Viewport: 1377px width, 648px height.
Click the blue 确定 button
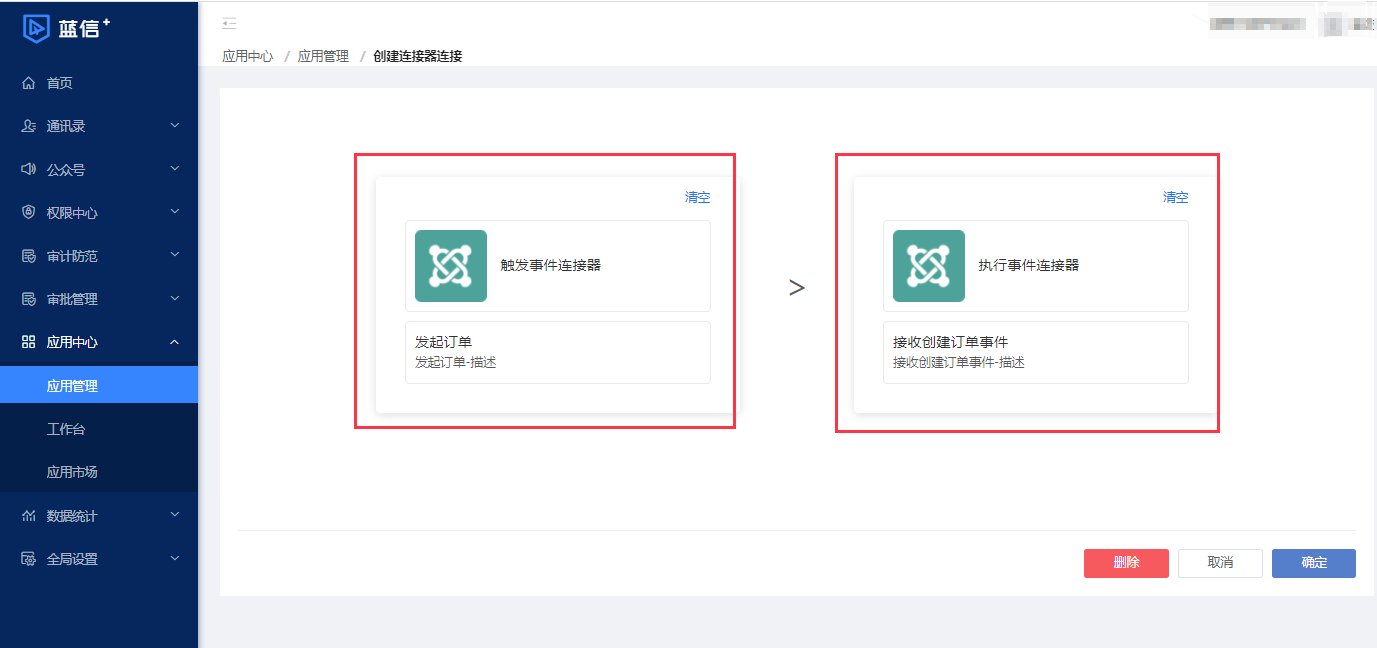pos(1314,563)
